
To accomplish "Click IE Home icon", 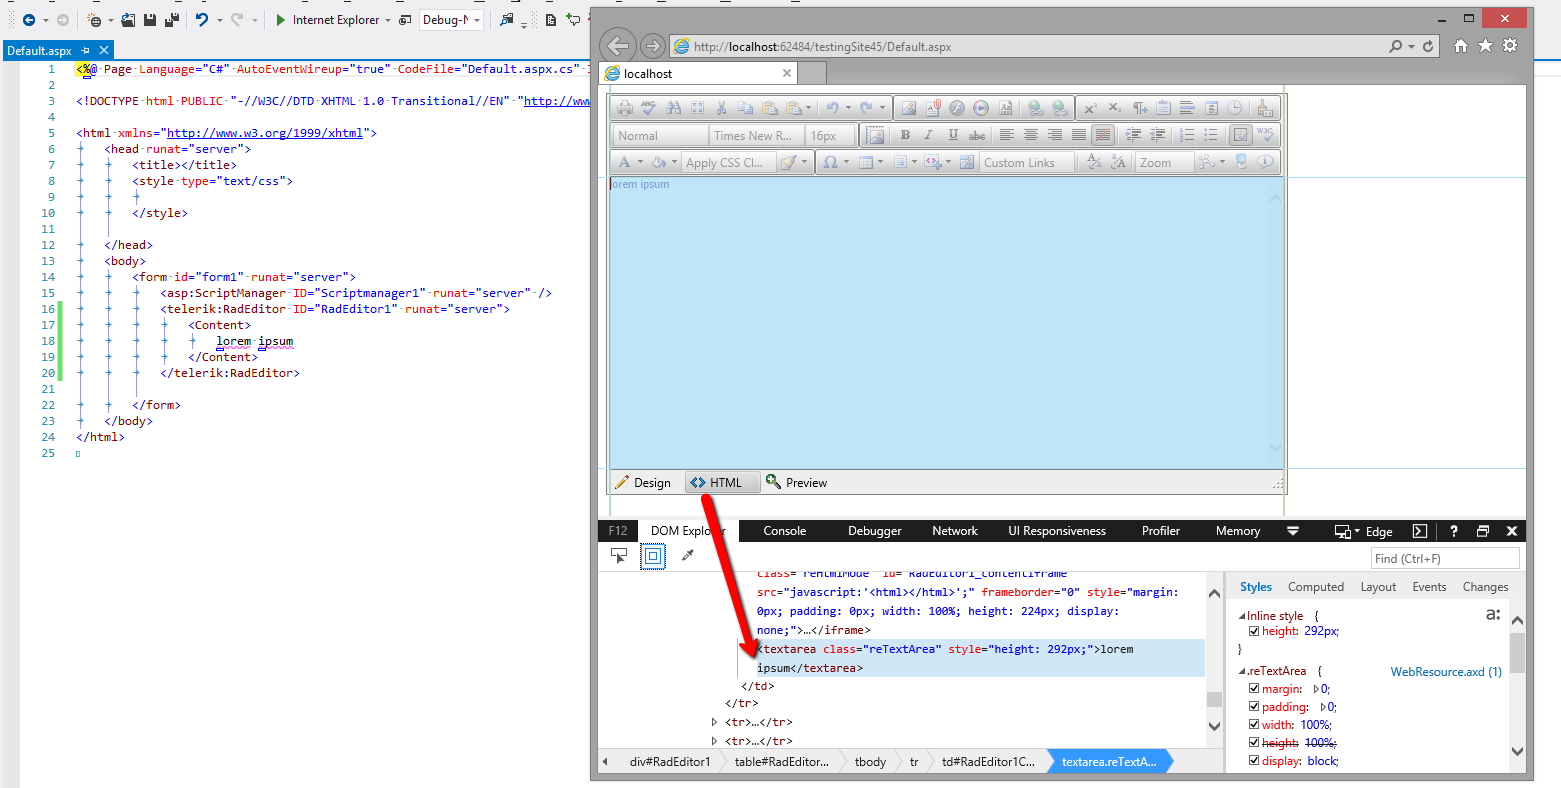I will coord(1461,46).
